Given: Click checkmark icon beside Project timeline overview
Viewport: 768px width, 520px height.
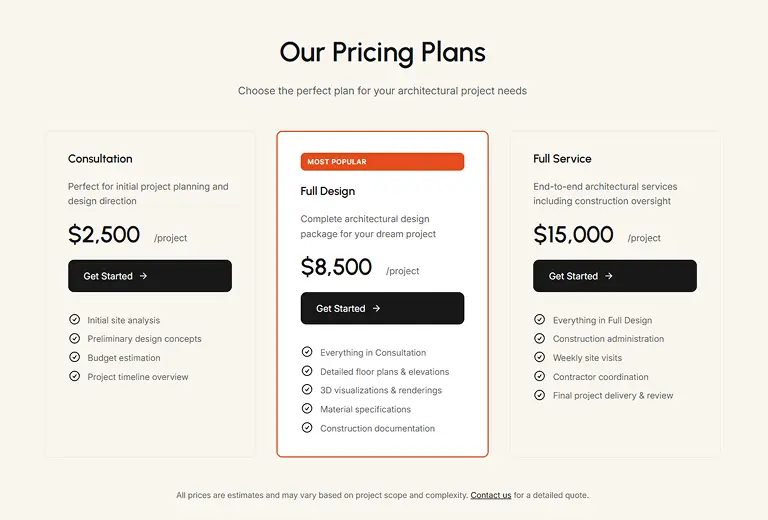Looking at the screenshot, I should point(74,376).
